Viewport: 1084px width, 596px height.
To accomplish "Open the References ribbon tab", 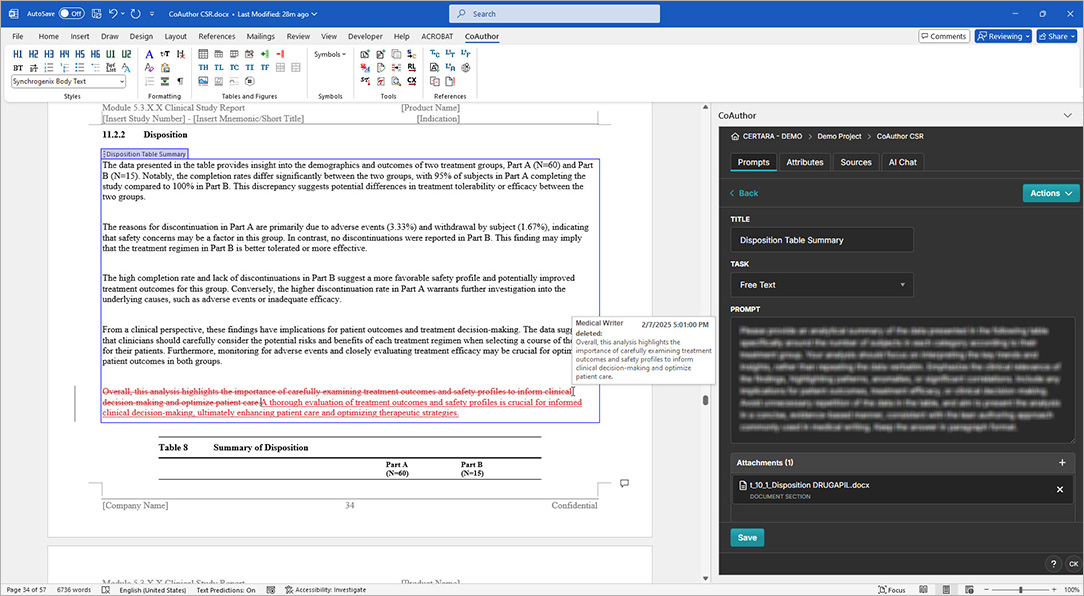I will 217,36.
